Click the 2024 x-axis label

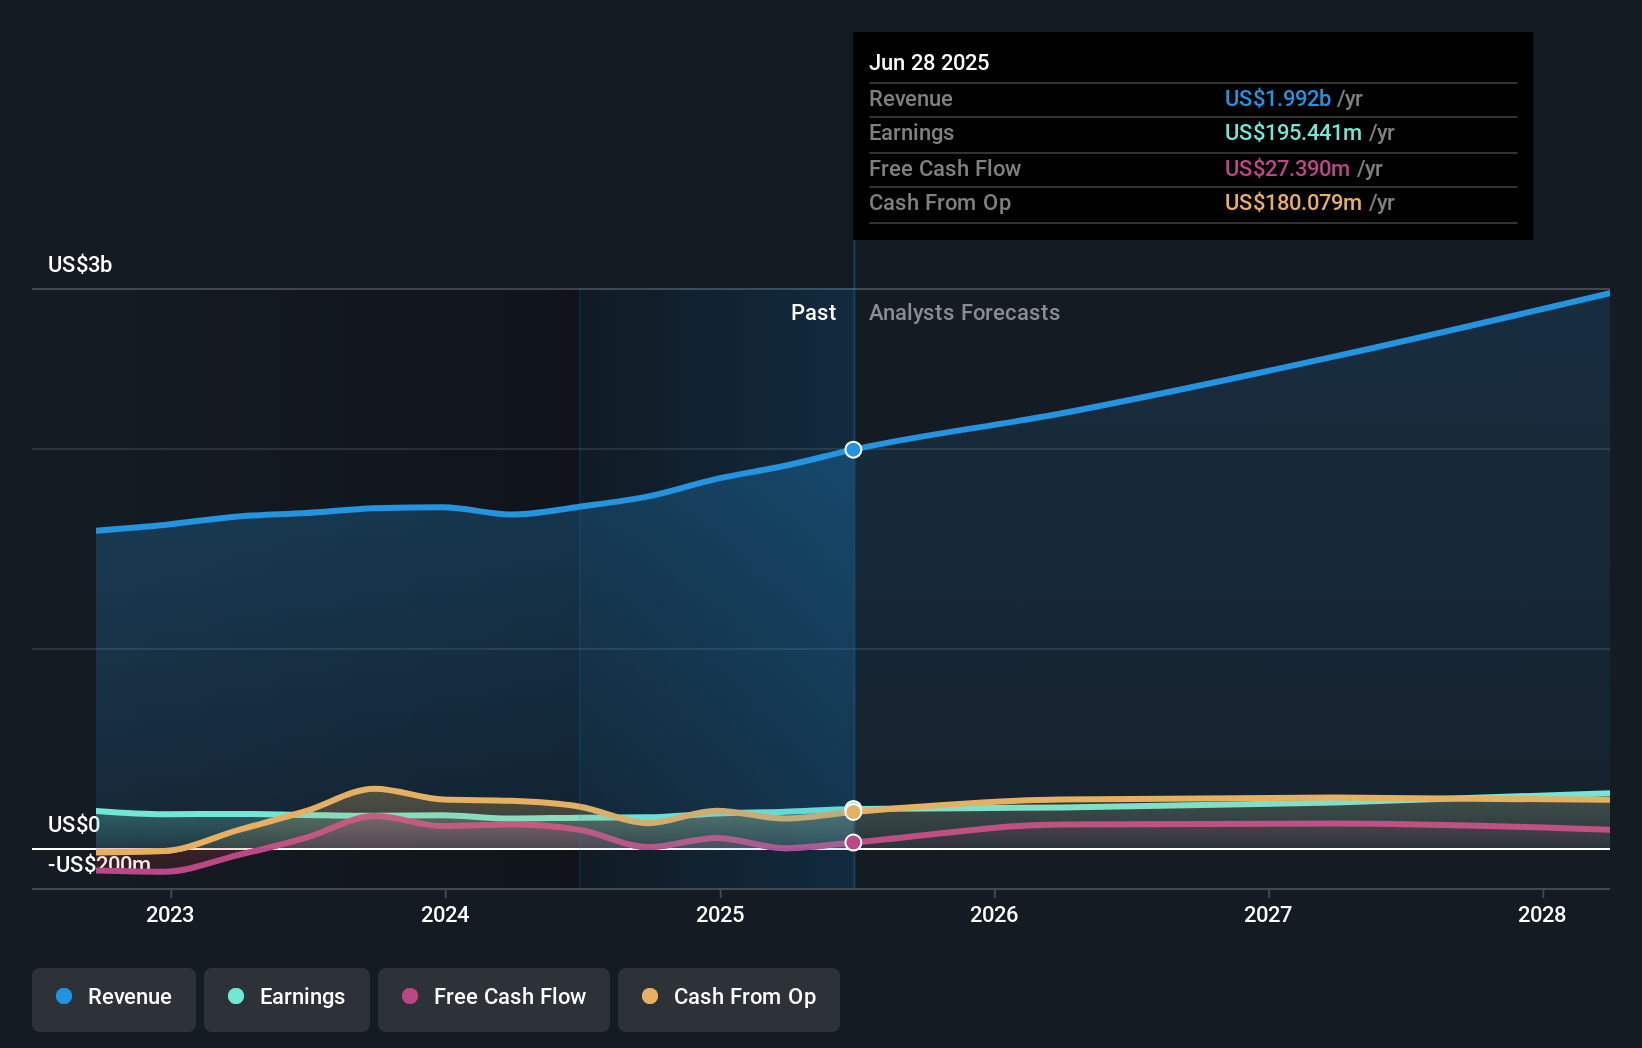tap(445, 914)
